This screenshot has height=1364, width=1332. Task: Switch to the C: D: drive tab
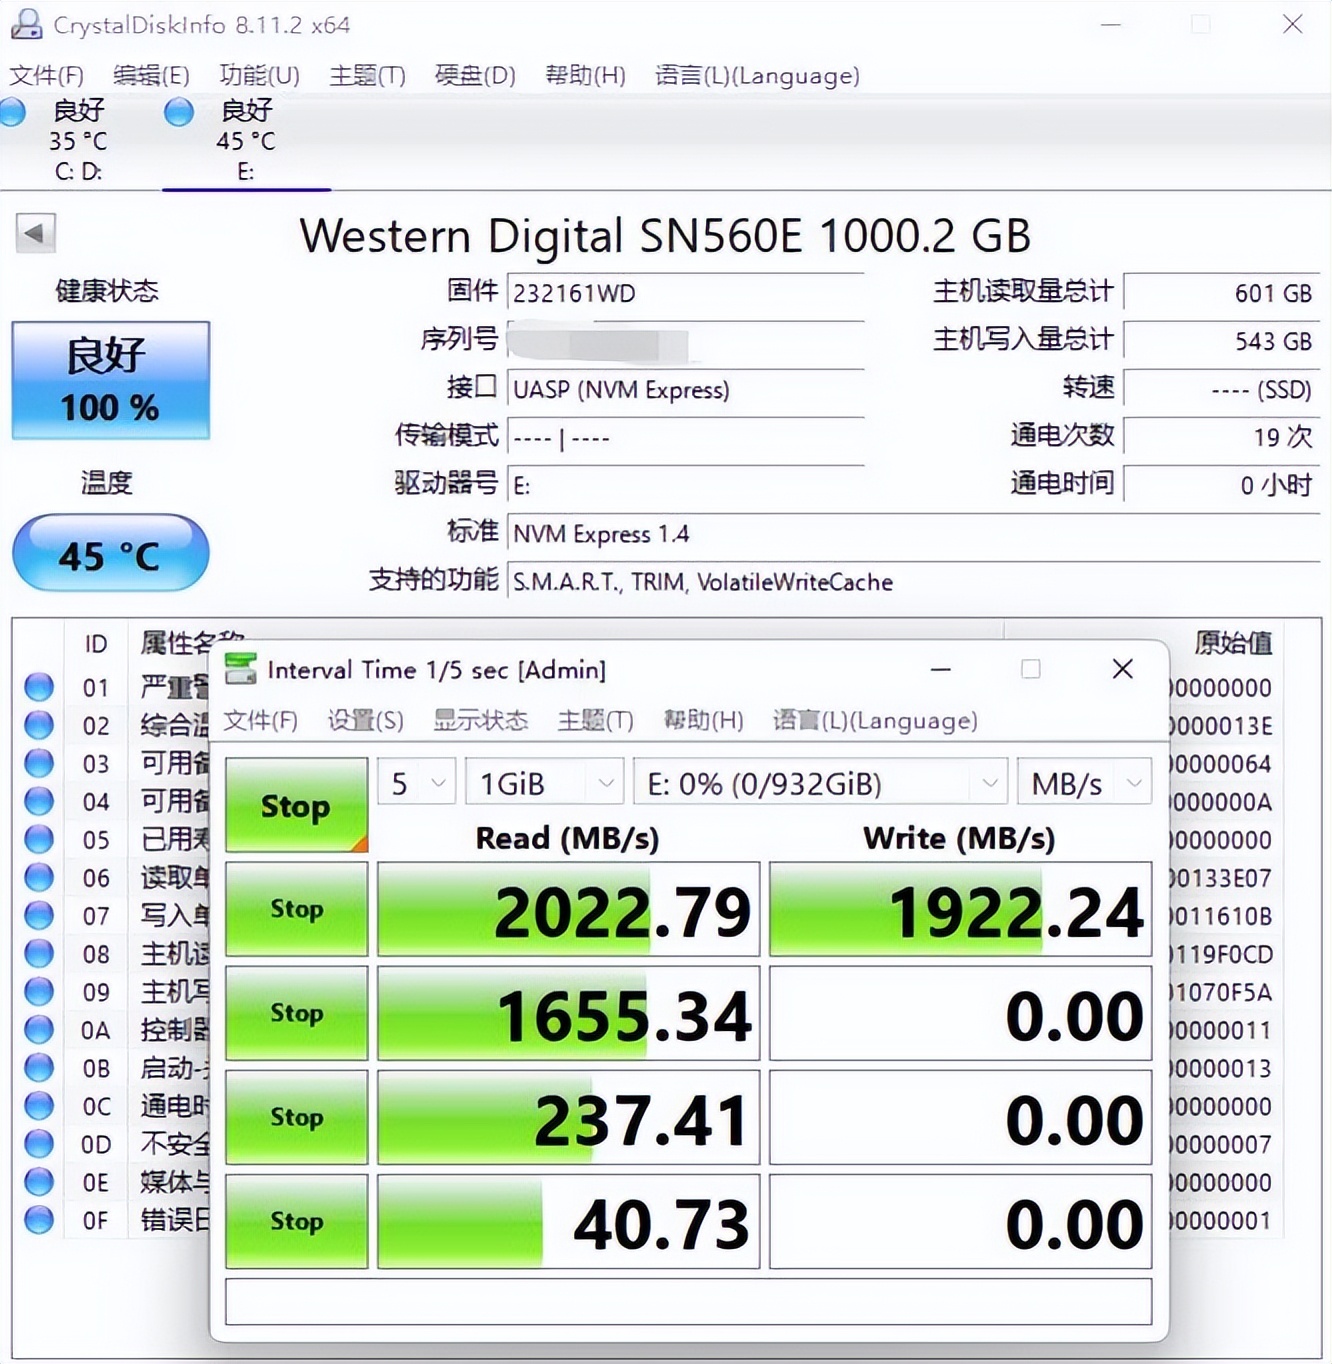(x=80, y=140)
